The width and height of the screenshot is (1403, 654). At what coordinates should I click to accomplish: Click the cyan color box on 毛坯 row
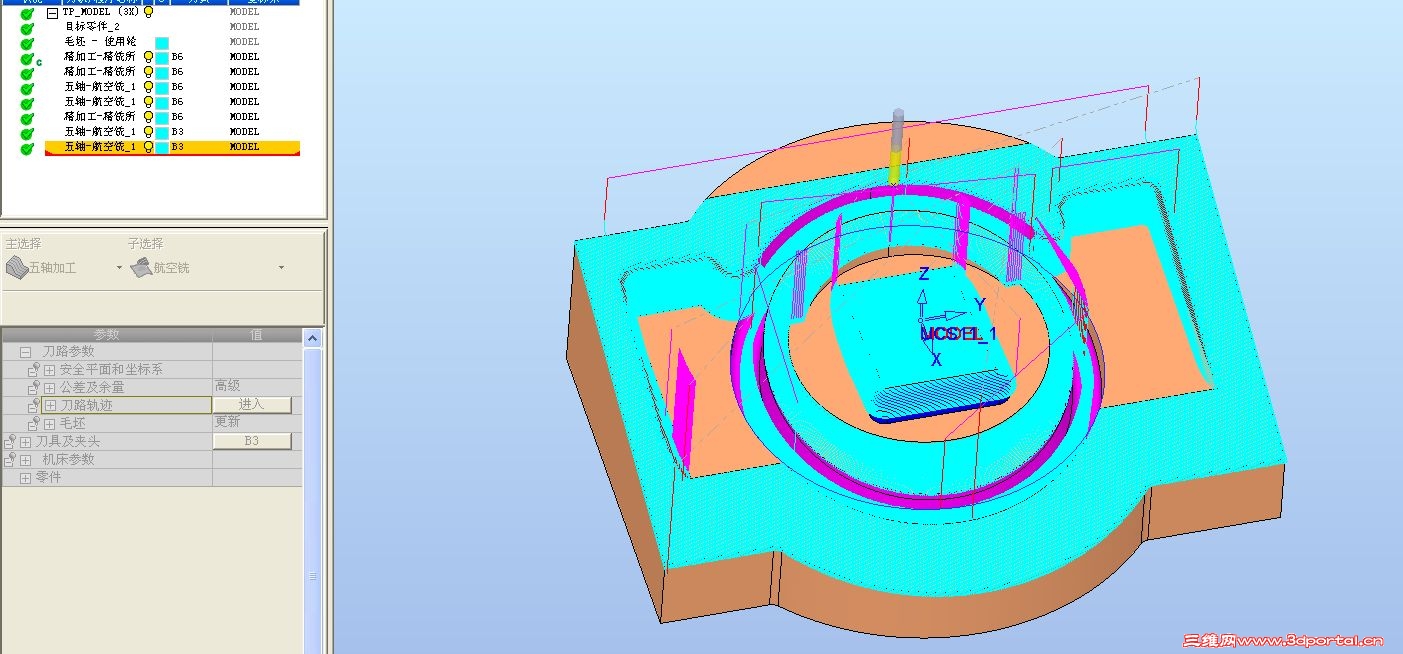pos(162,42)
